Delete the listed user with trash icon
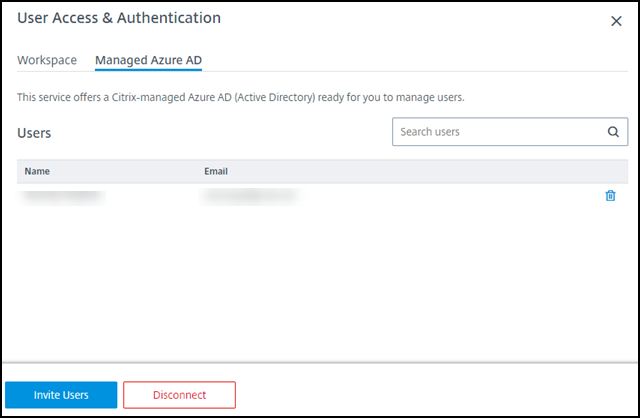This screenshot has height=418, width=640. tap(610, 196)
